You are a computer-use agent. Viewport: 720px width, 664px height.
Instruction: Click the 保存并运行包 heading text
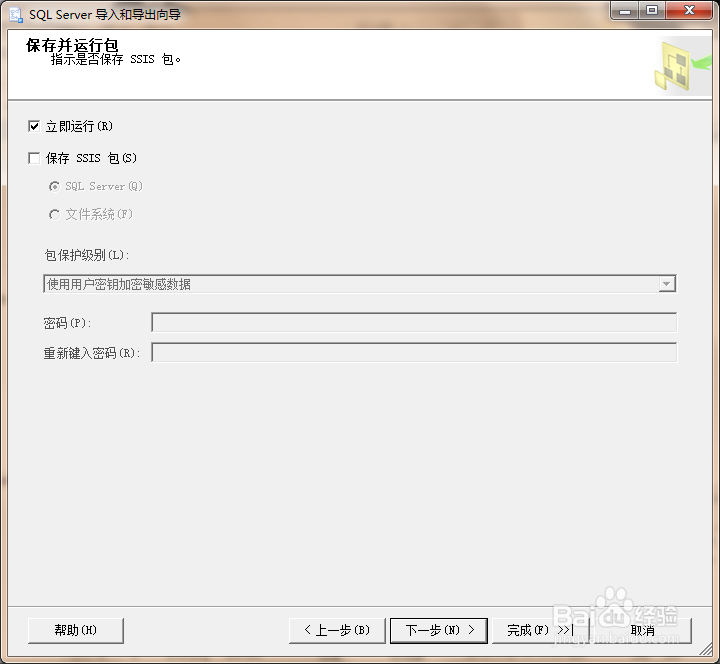[72, 45]
